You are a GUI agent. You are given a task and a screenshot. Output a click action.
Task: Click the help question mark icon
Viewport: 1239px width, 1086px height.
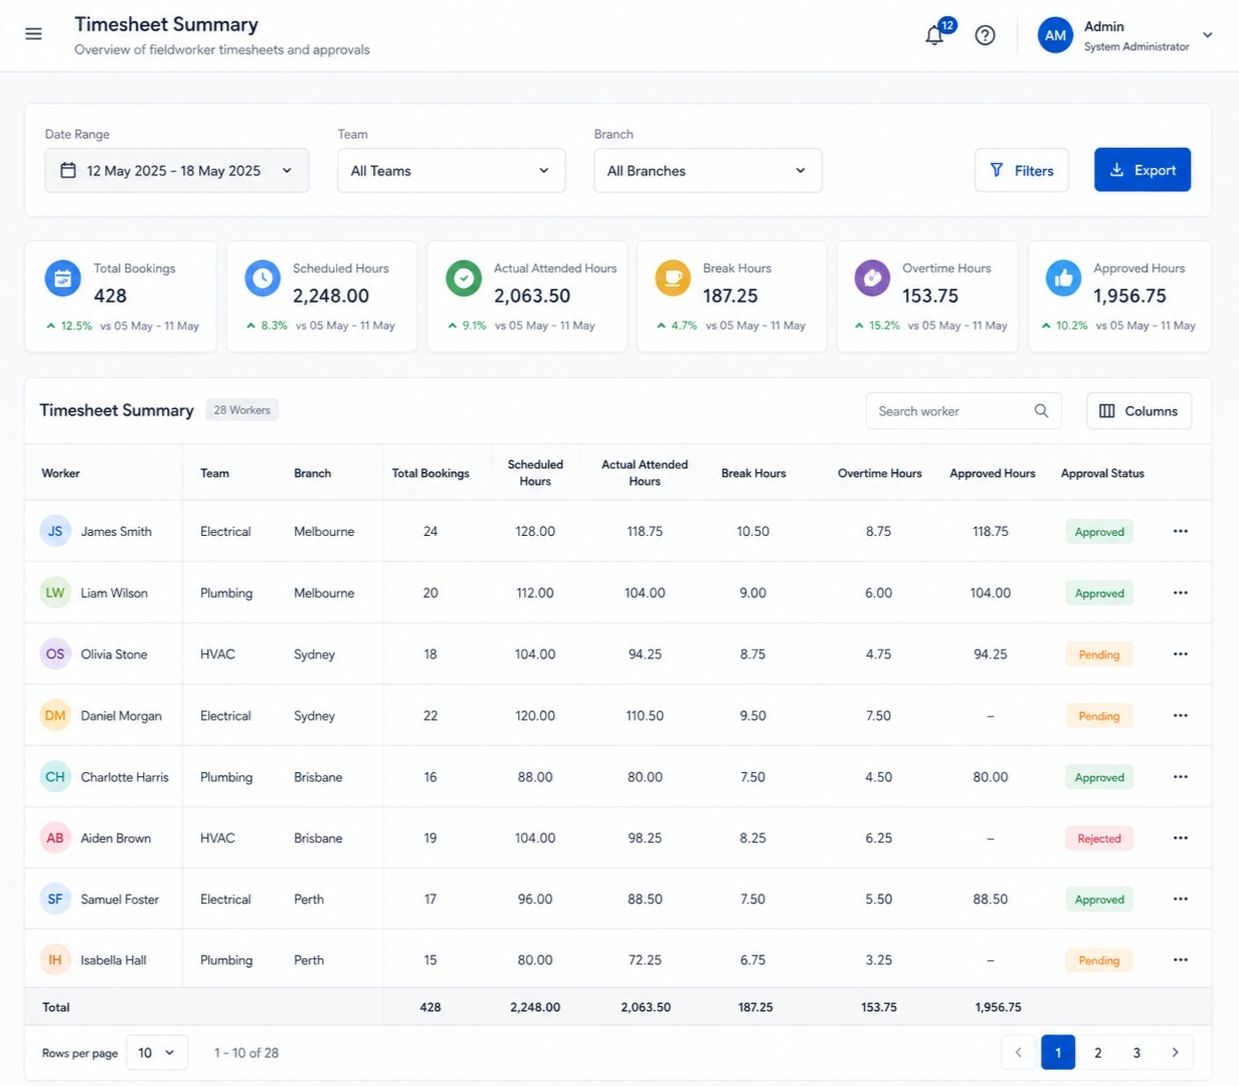985,35
